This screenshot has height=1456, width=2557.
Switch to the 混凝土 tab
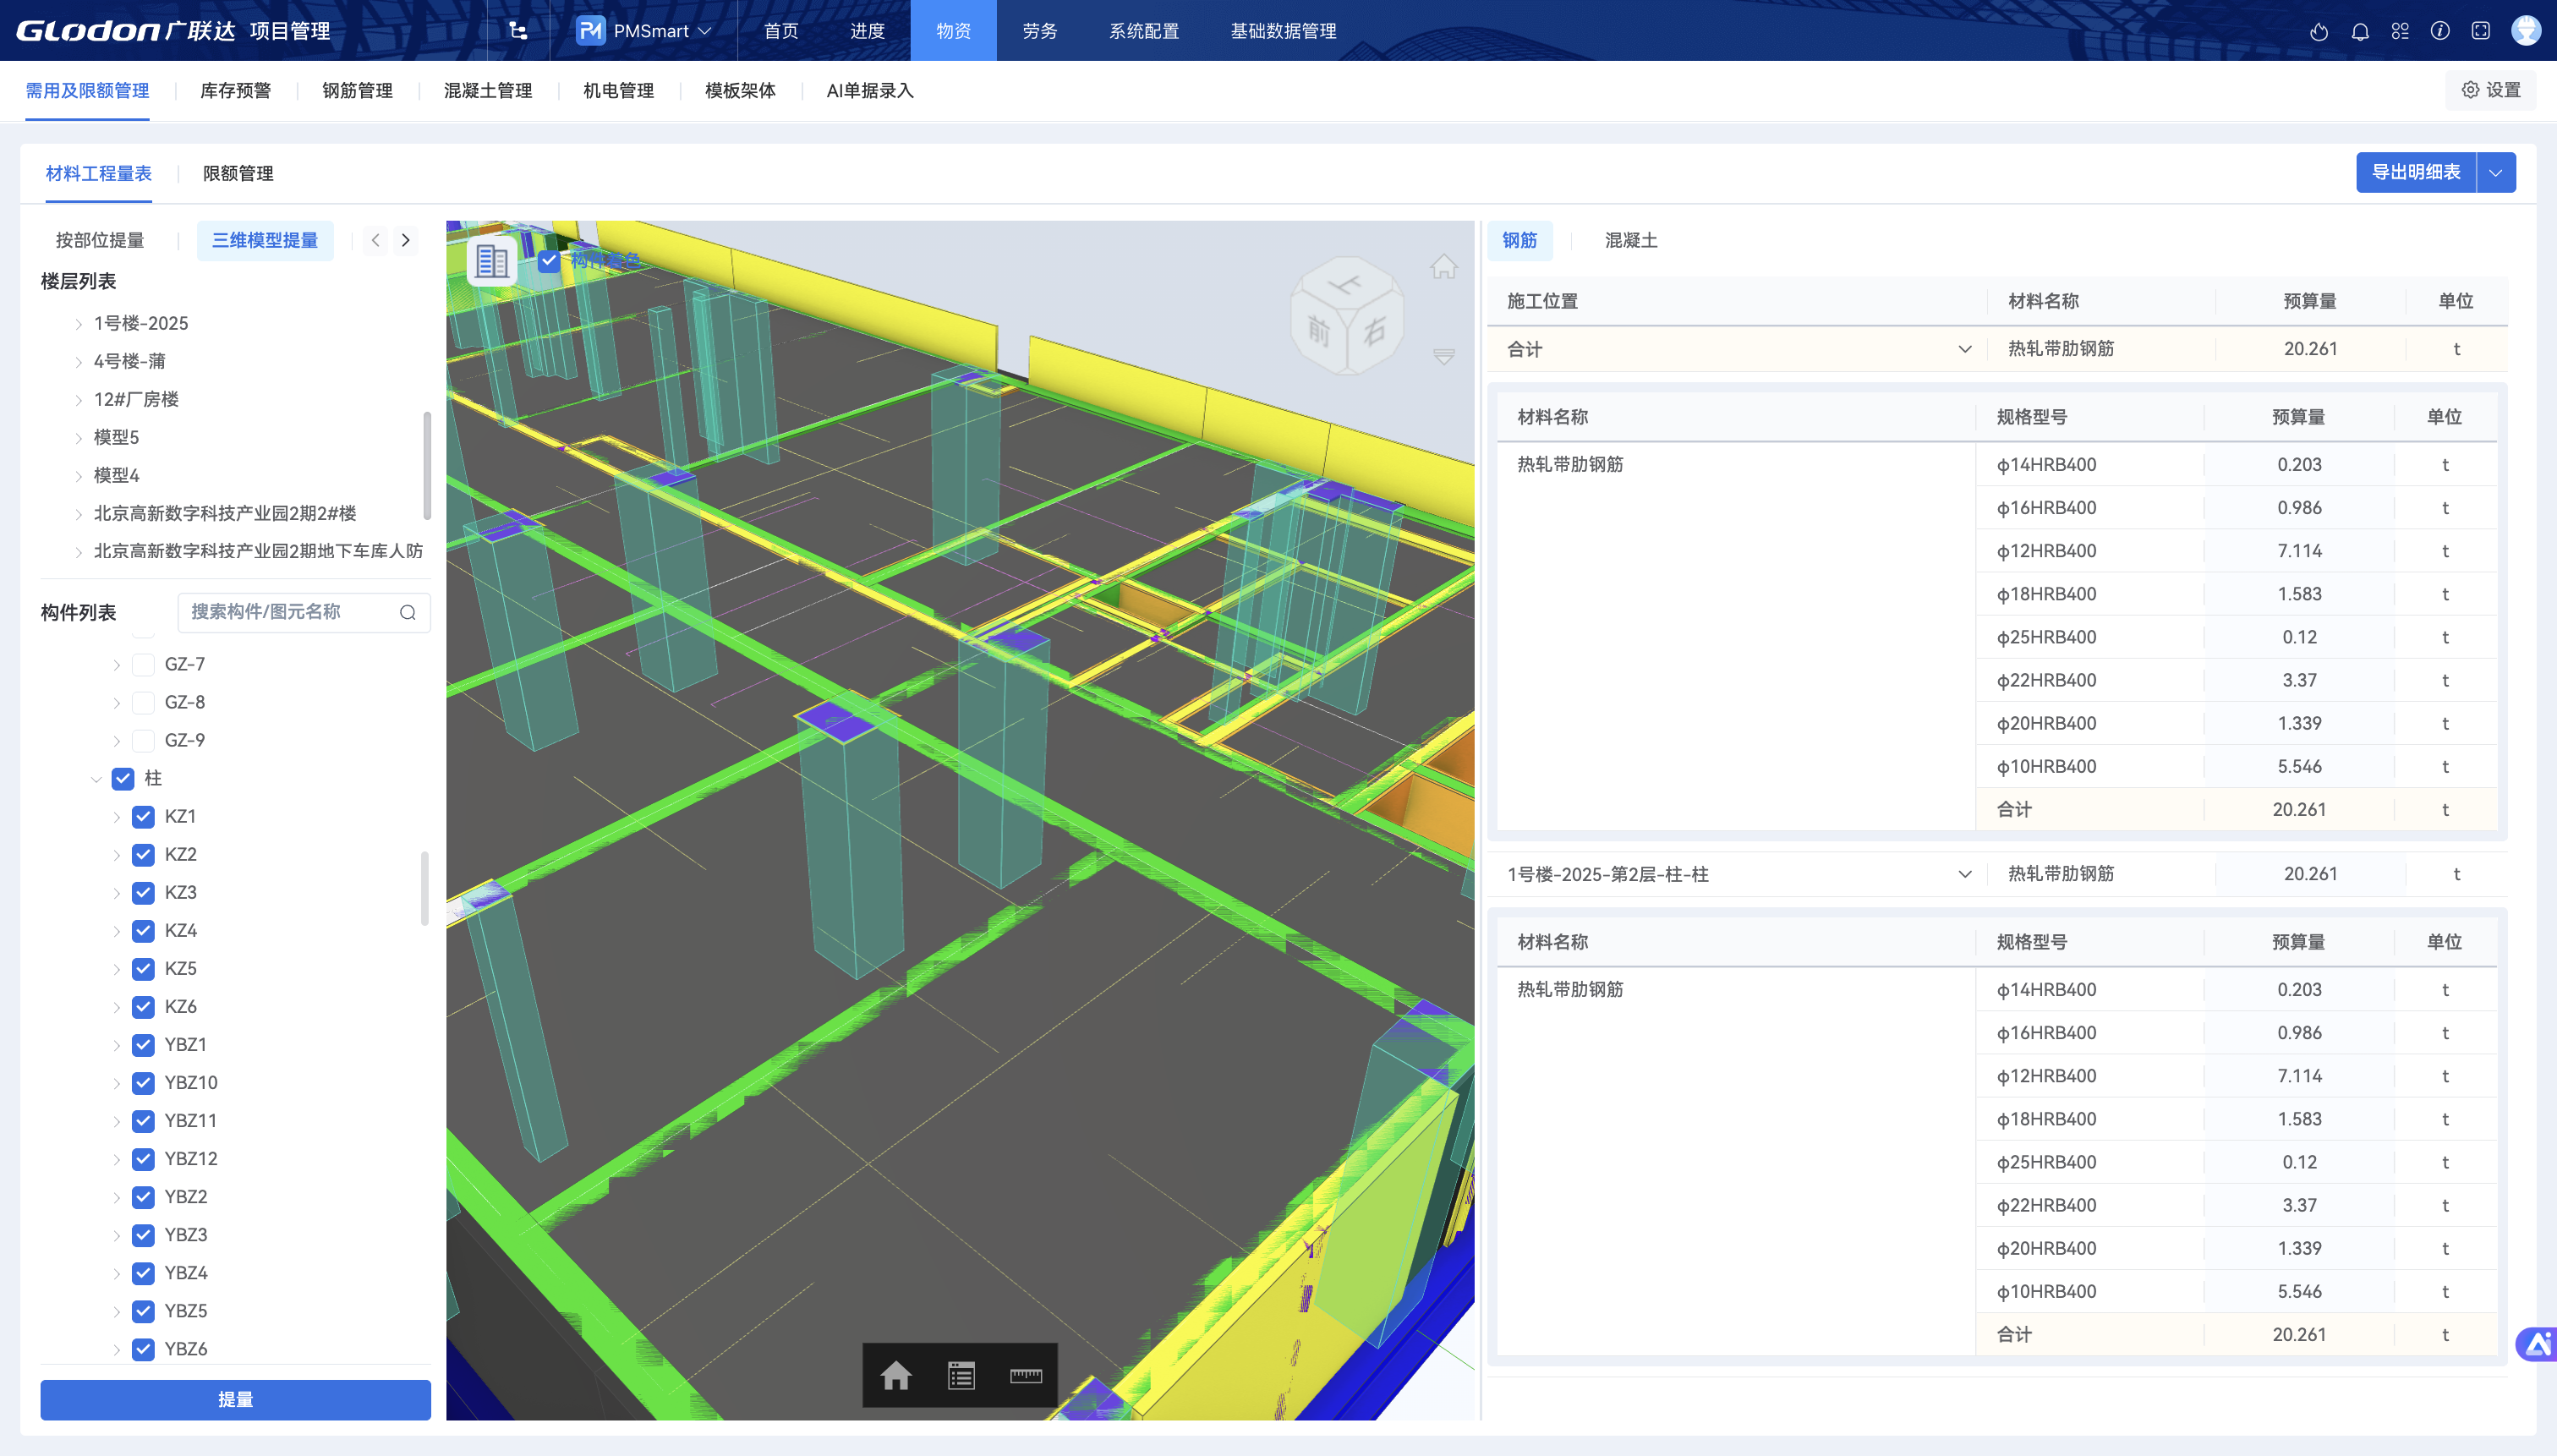point(1630,240)
